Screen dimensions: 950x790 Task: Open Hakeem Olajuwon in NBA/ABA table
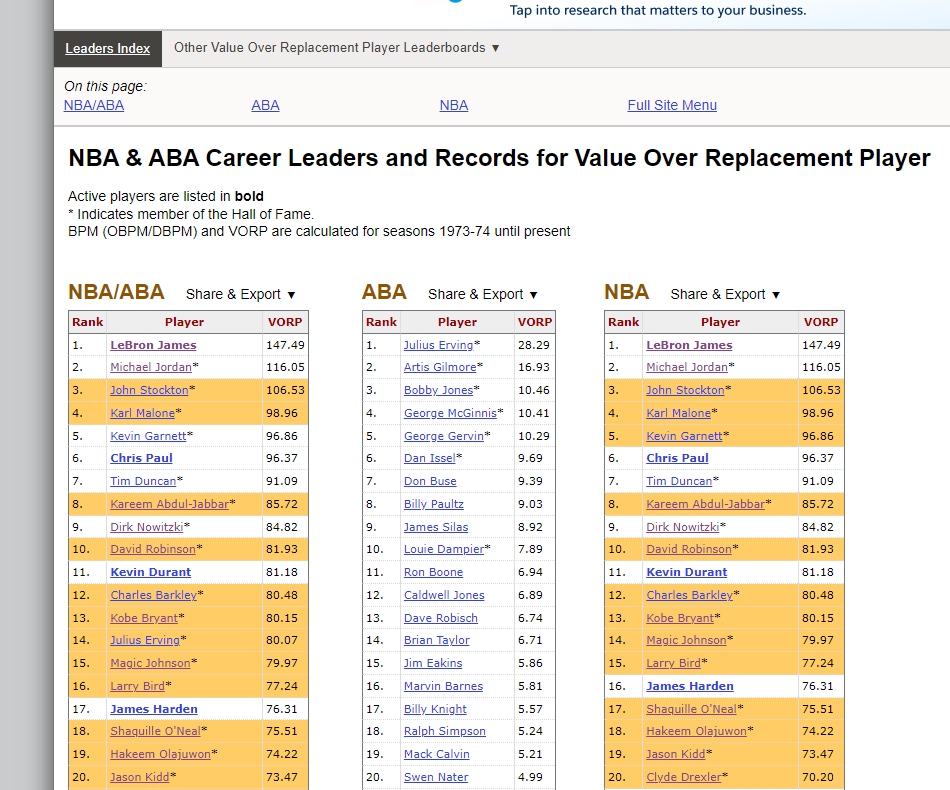(161, 754)
